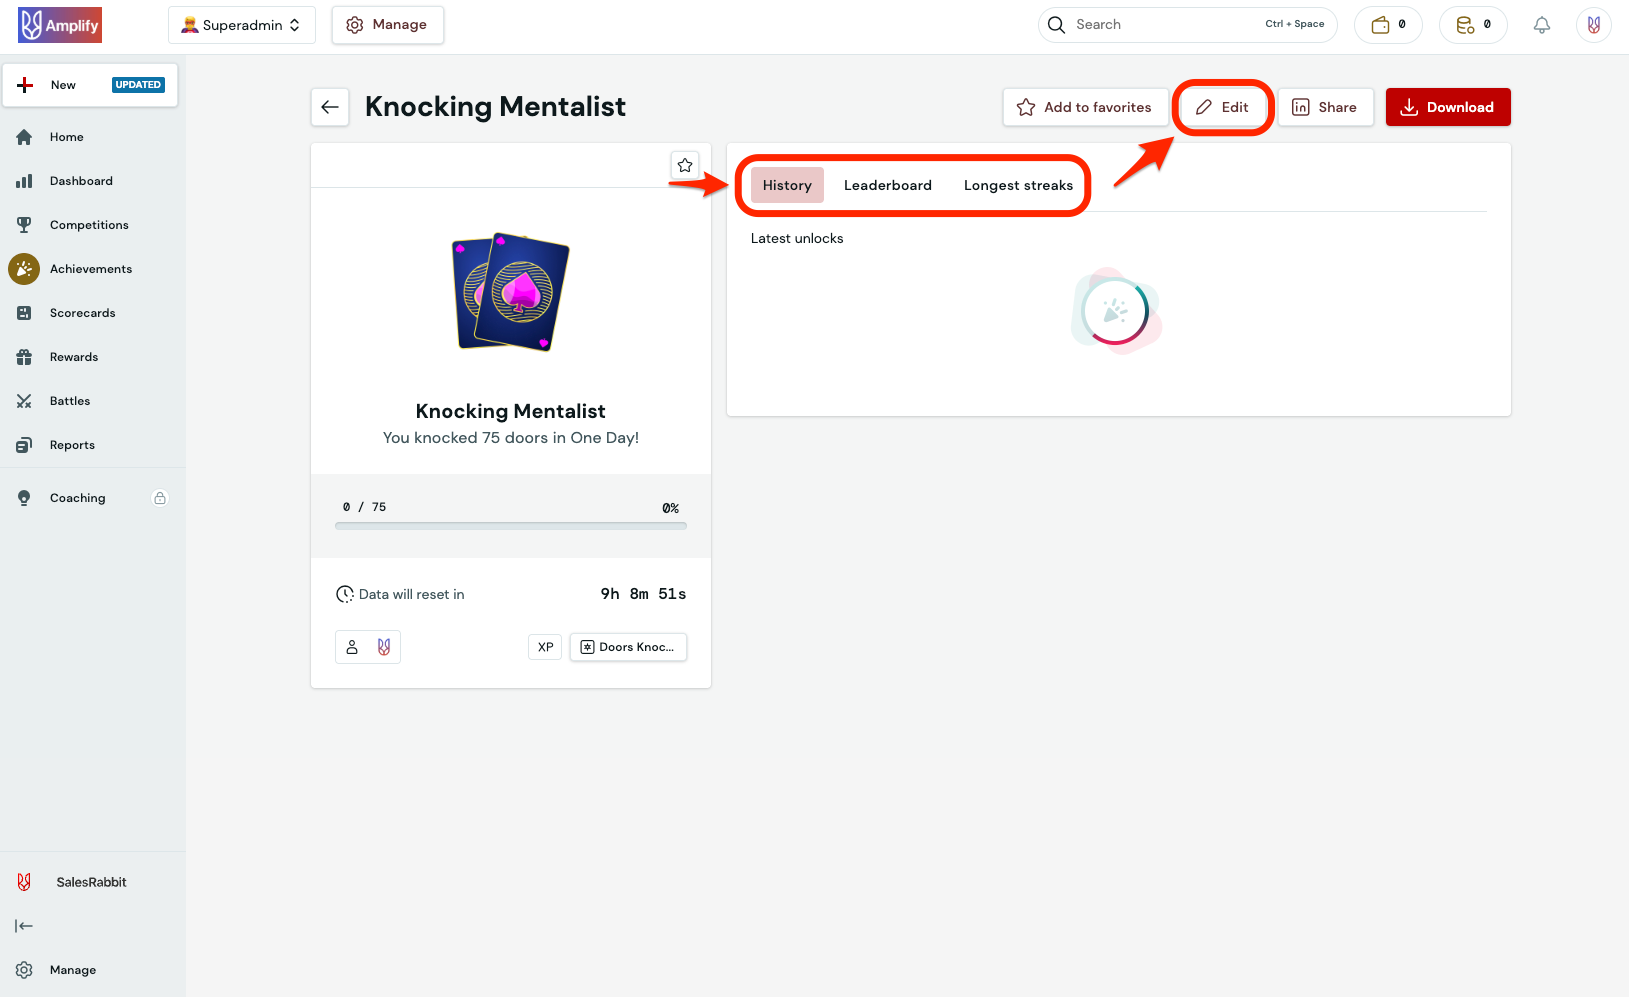Open the Reports section

click(72, 444)
